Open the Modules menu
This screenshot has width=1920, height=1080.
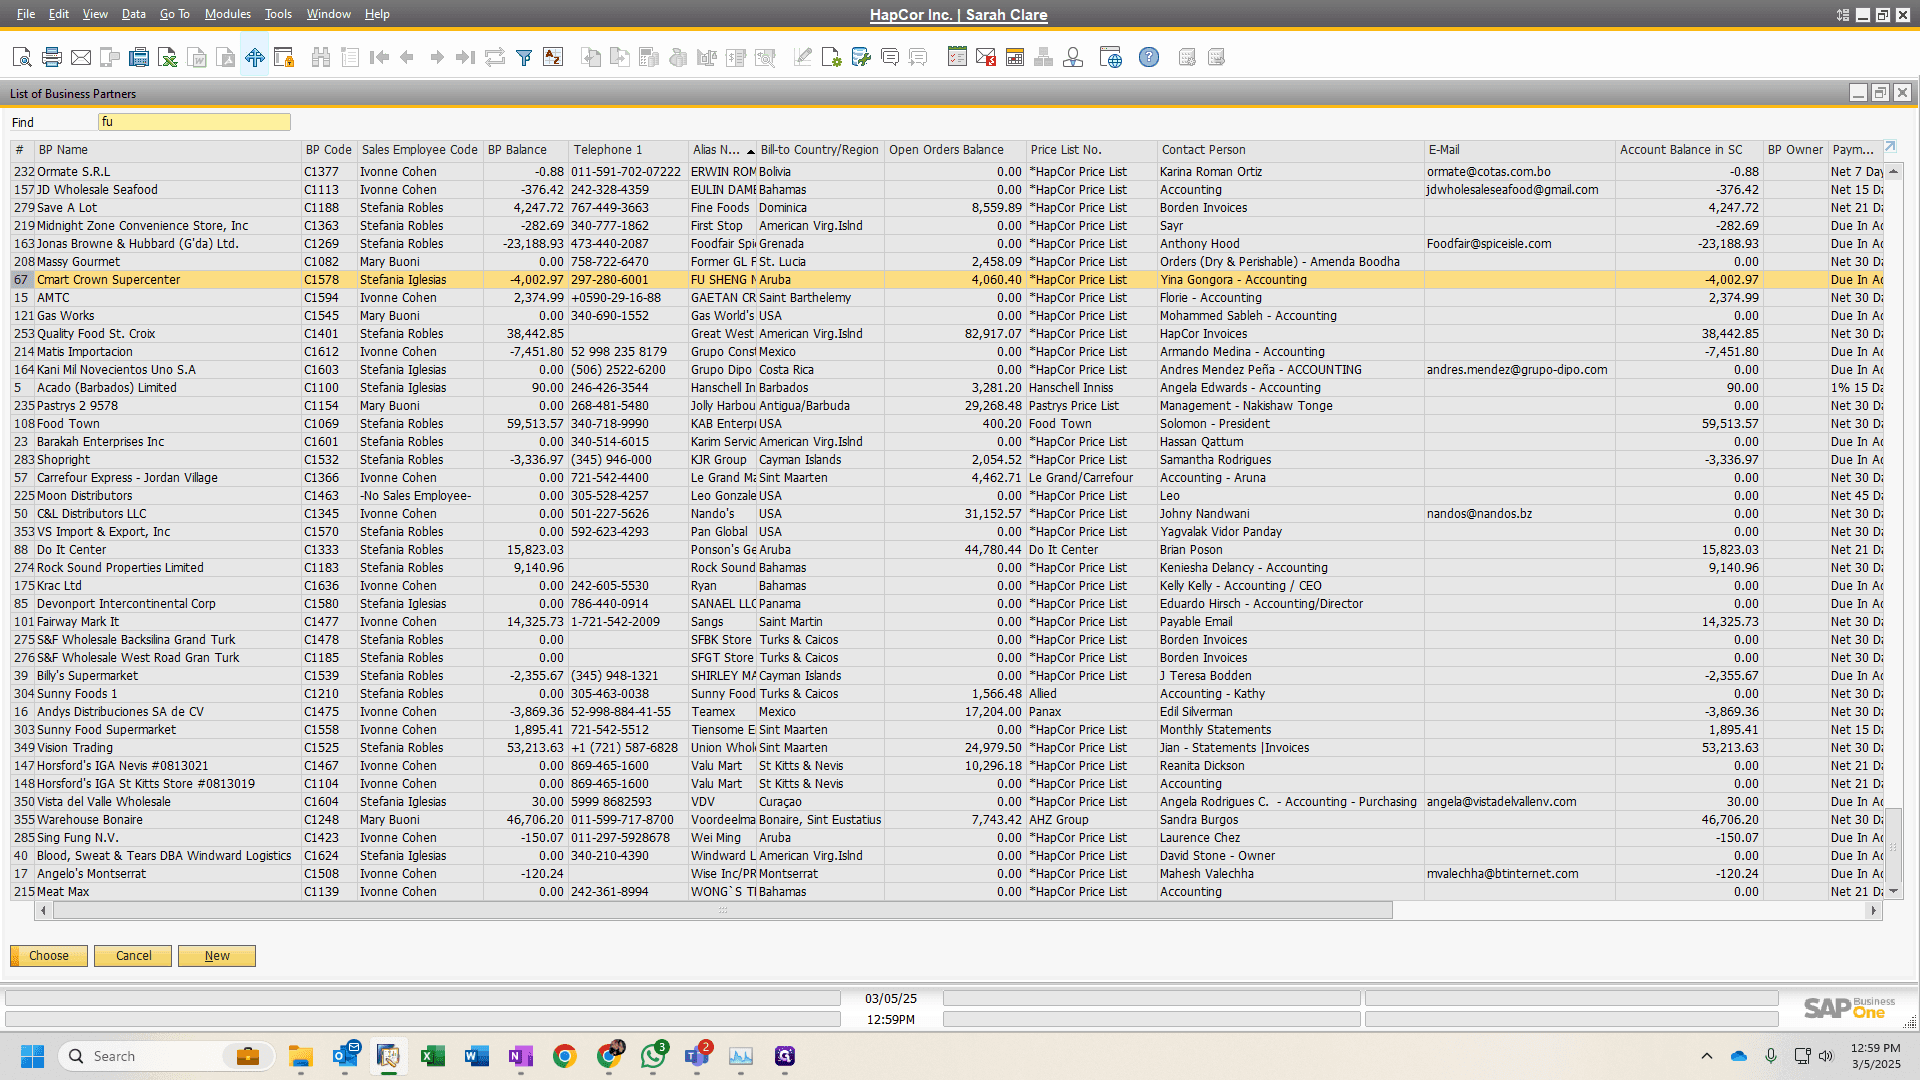227,14
